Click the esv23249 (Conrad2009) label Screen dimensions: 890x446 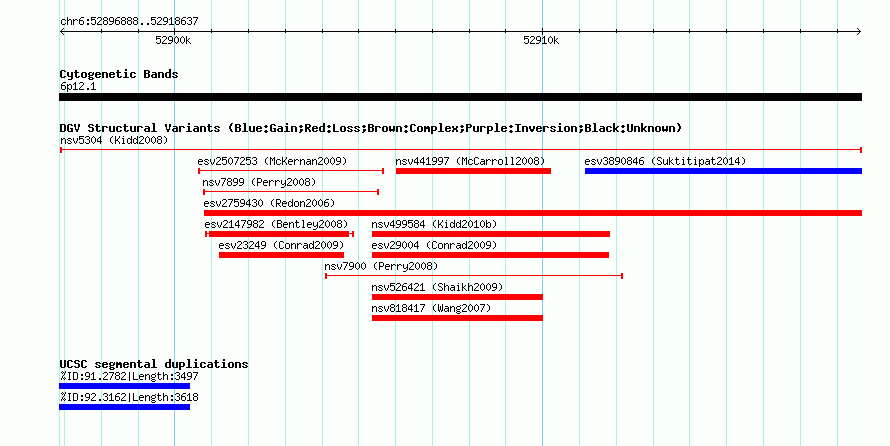tap(281, 245)
